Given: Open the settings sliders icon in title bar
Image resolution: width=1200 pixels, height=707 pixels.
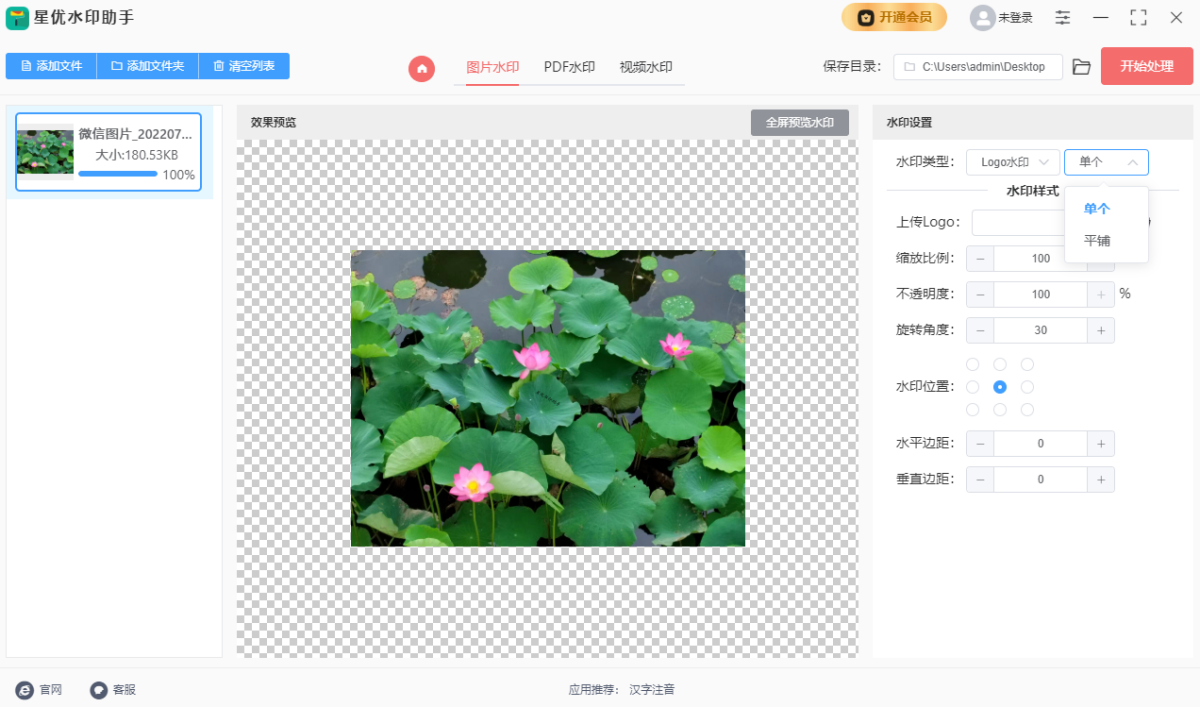Looking at the screenshot, I should [x=1062, y=17].
